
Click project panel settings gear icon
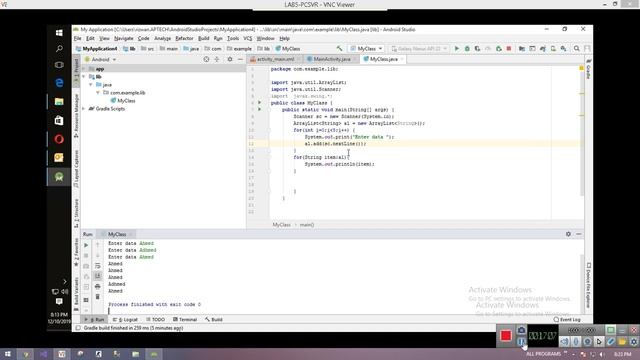point(230,60)
